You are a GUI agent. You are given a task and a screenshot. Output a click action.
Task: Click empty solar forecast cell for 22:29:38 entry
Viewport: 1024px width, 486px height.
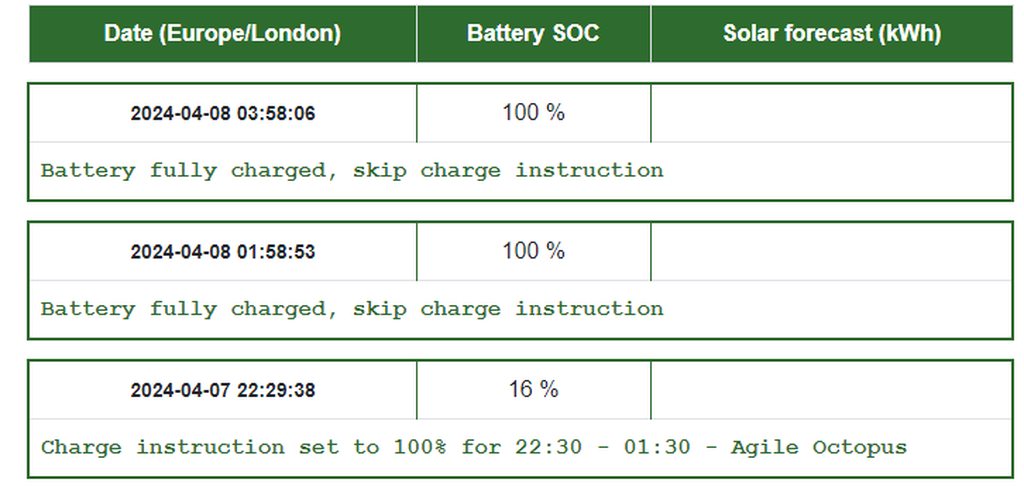[831, 390]
